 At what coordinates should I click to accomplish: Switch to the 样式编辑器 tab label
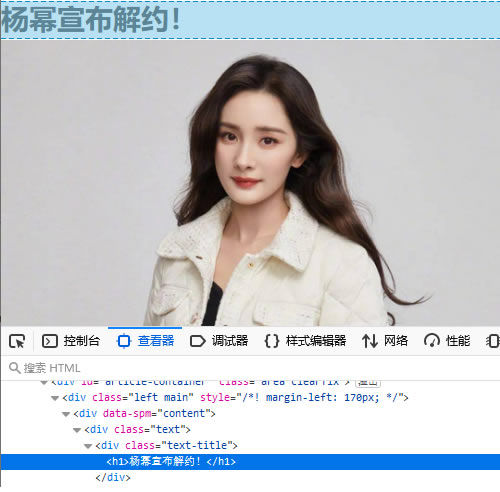pyautogui.click(x=316, y=341)
